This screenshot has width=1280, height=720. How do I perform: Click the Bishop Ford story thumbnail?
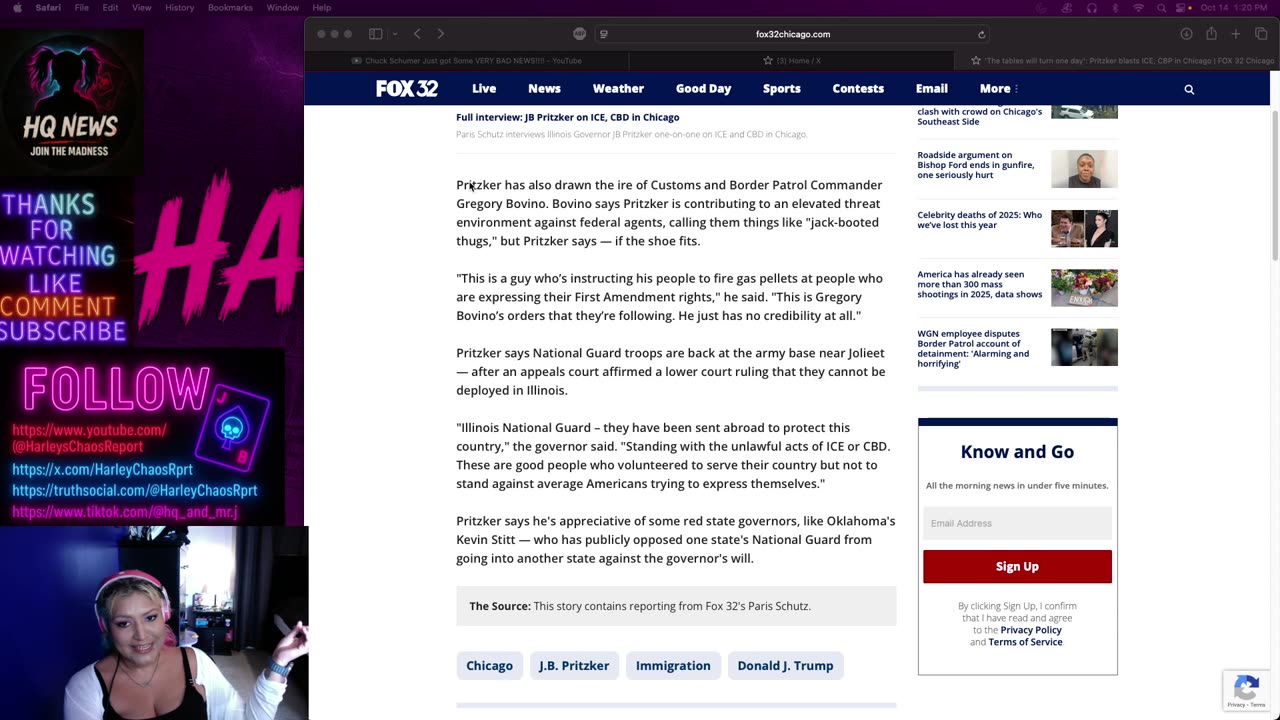1084,169
